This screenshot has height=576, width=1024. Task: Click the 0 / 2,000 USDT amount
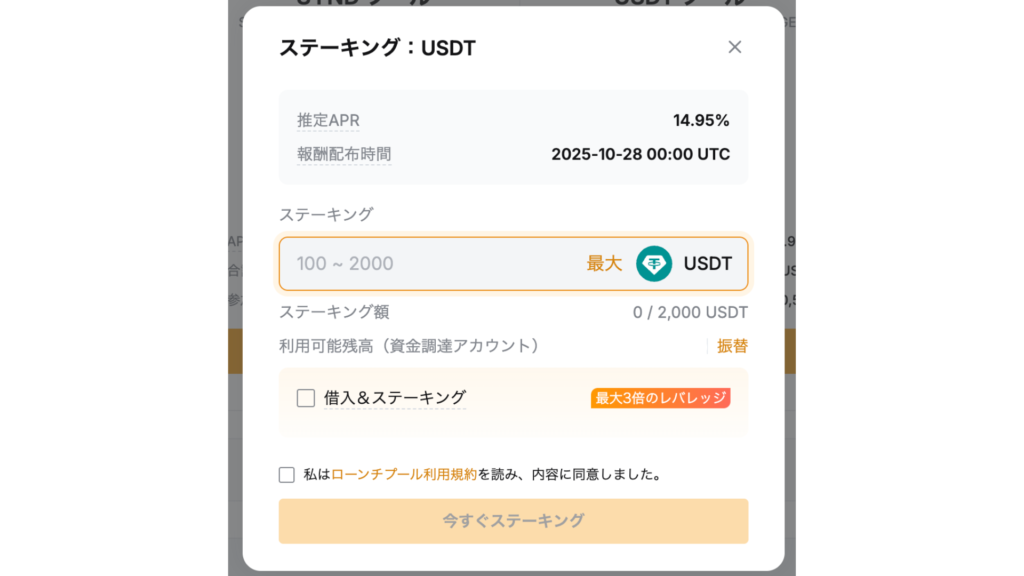(690, 312)
